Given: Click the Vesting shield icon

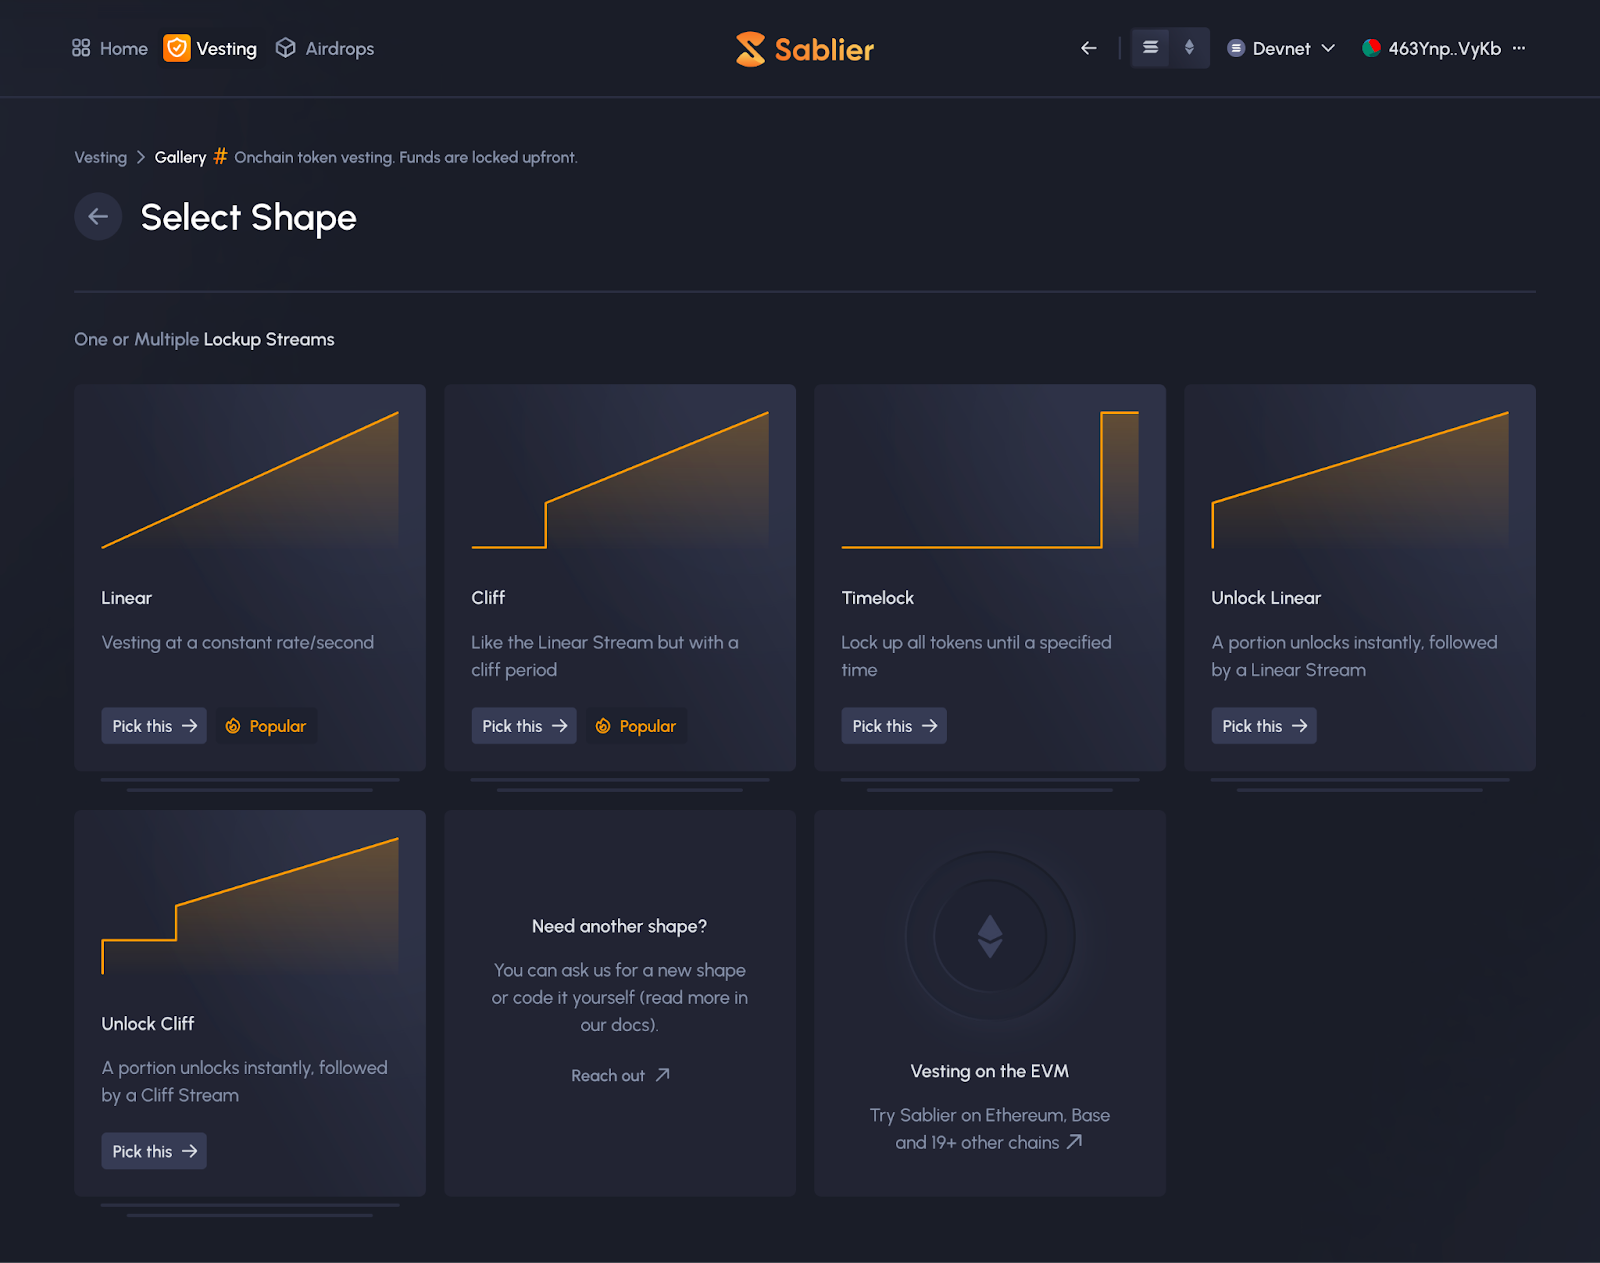Looking at the screenshot, I should click(x=177, y=48).
